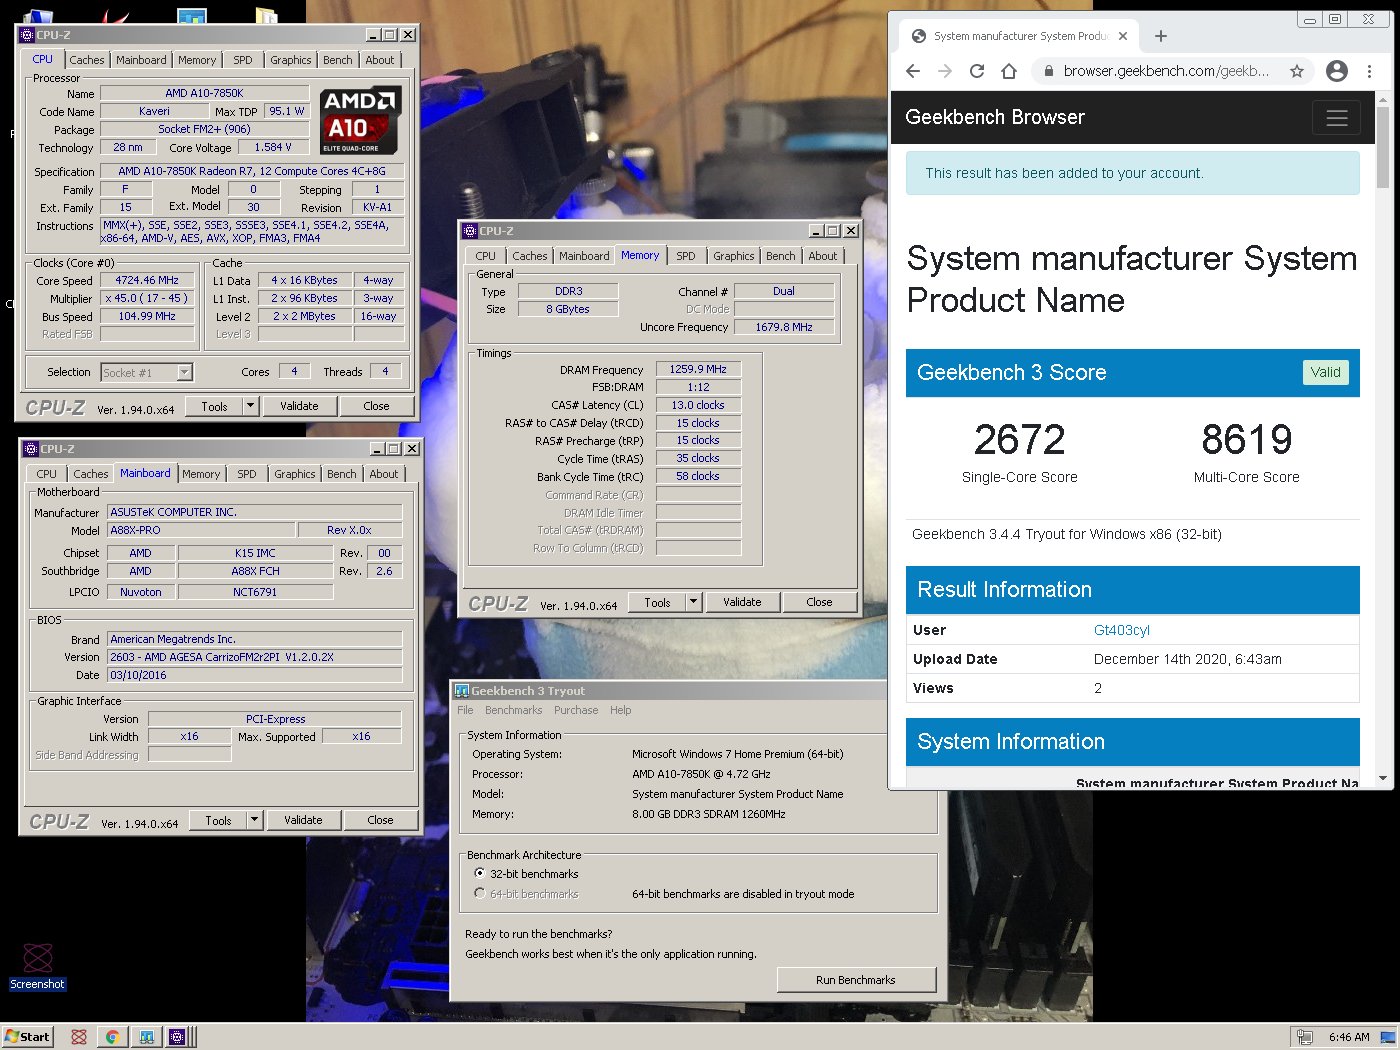Click the show desktop tray icon
The image size is (1400, 1050).
pyautogui.click(x=1388, y=1037)
